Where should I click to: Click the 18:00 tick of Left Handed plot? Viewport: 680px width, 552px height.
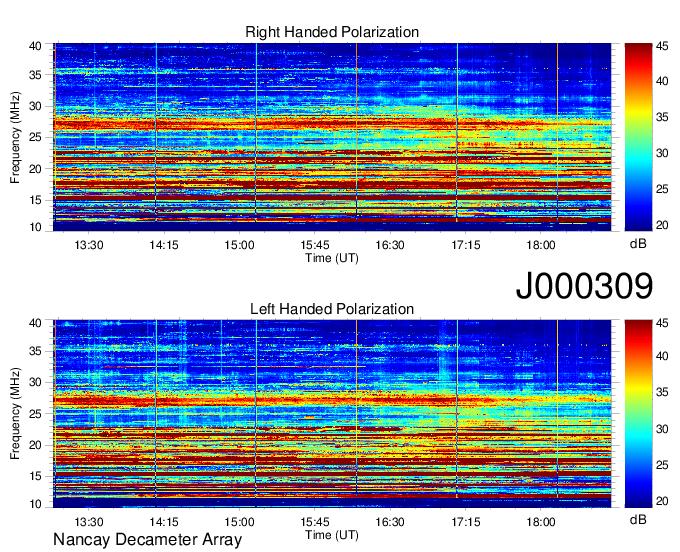click(x=541, y=522)
